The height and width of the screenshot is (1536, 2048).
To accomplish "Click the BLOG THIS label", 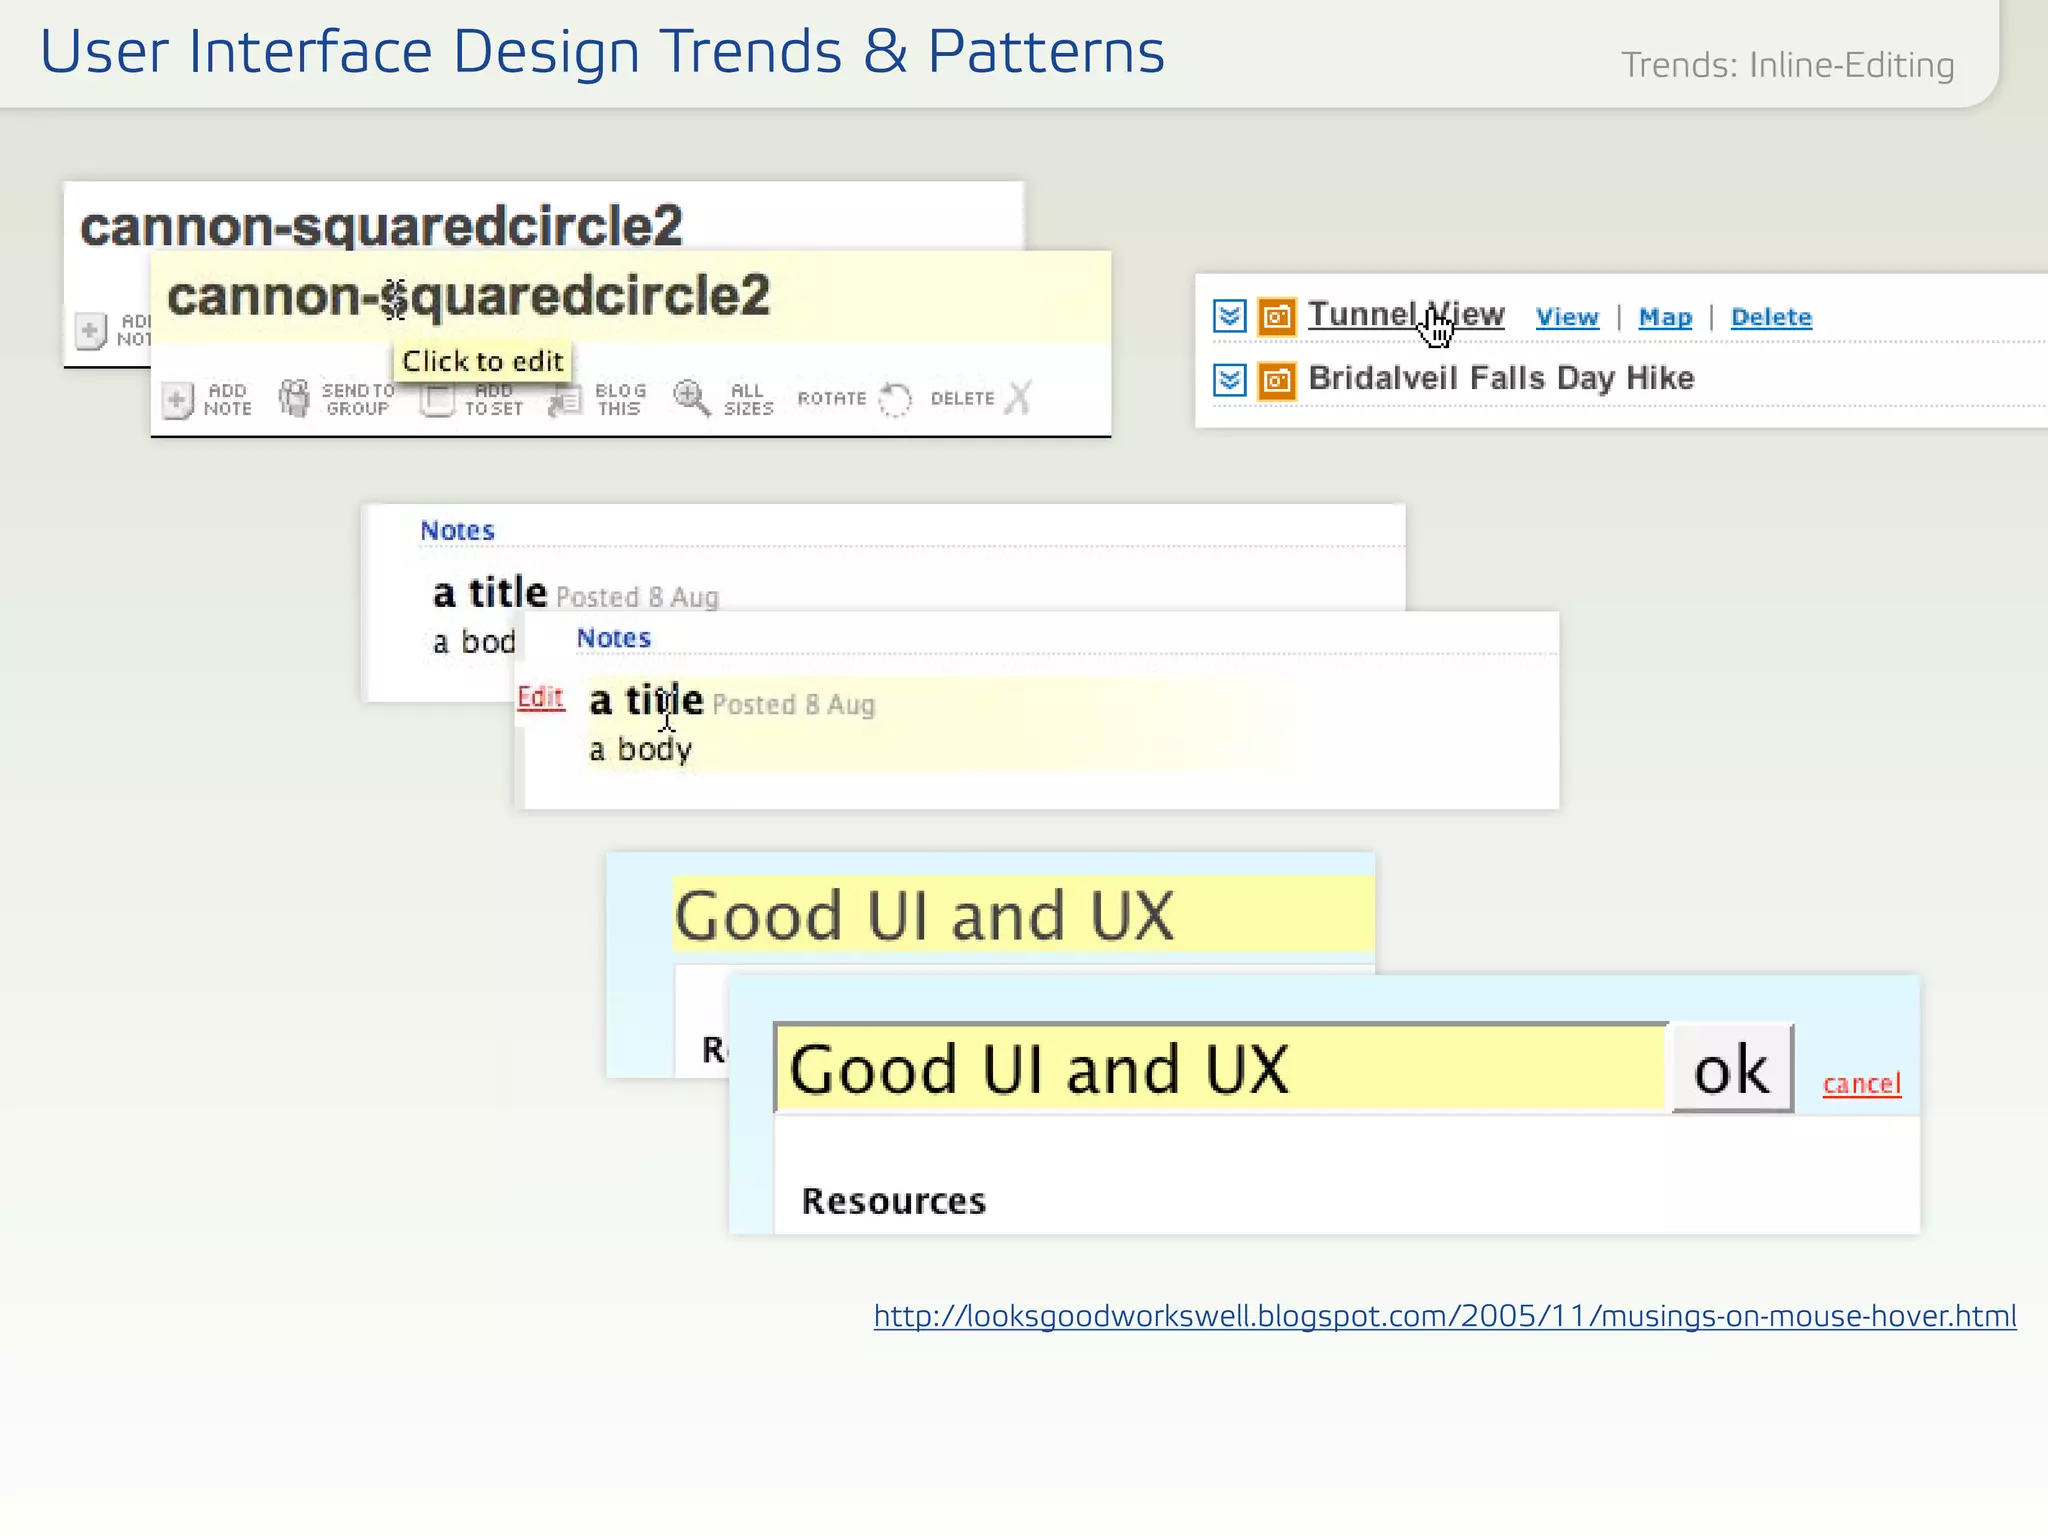I will [x=620, y=399].
